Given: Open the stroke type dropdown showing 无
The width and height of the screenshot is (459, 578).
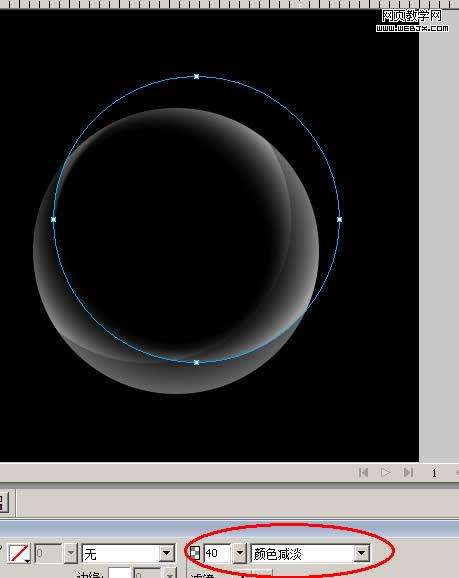Looking at the screenshot, I should pos(128,553).
